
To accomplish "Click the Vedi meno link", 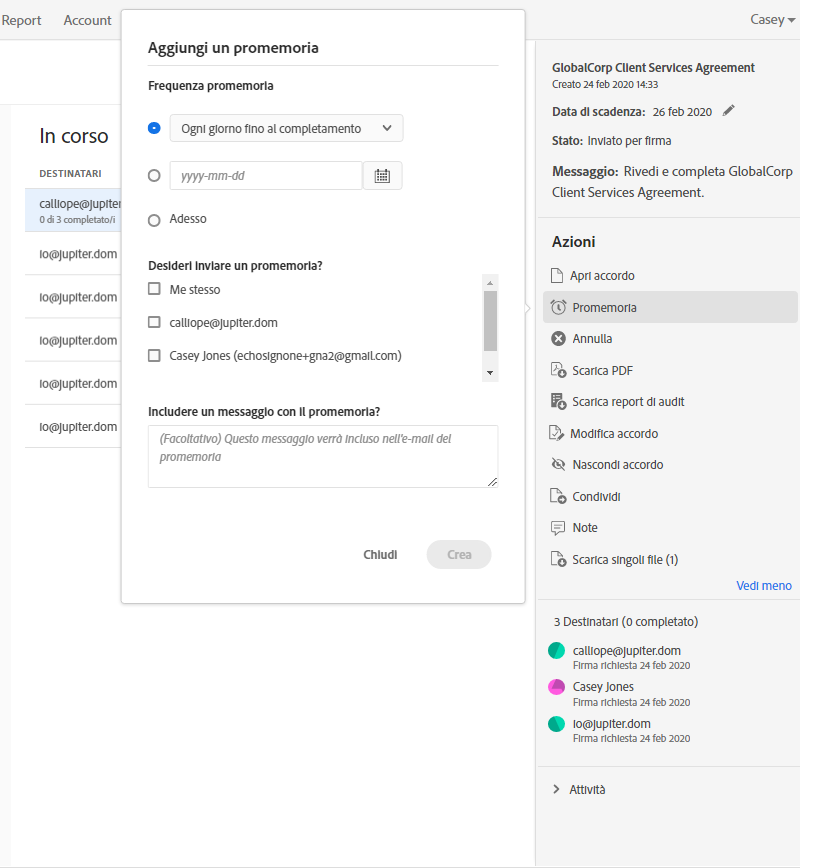I will [763, 585].
